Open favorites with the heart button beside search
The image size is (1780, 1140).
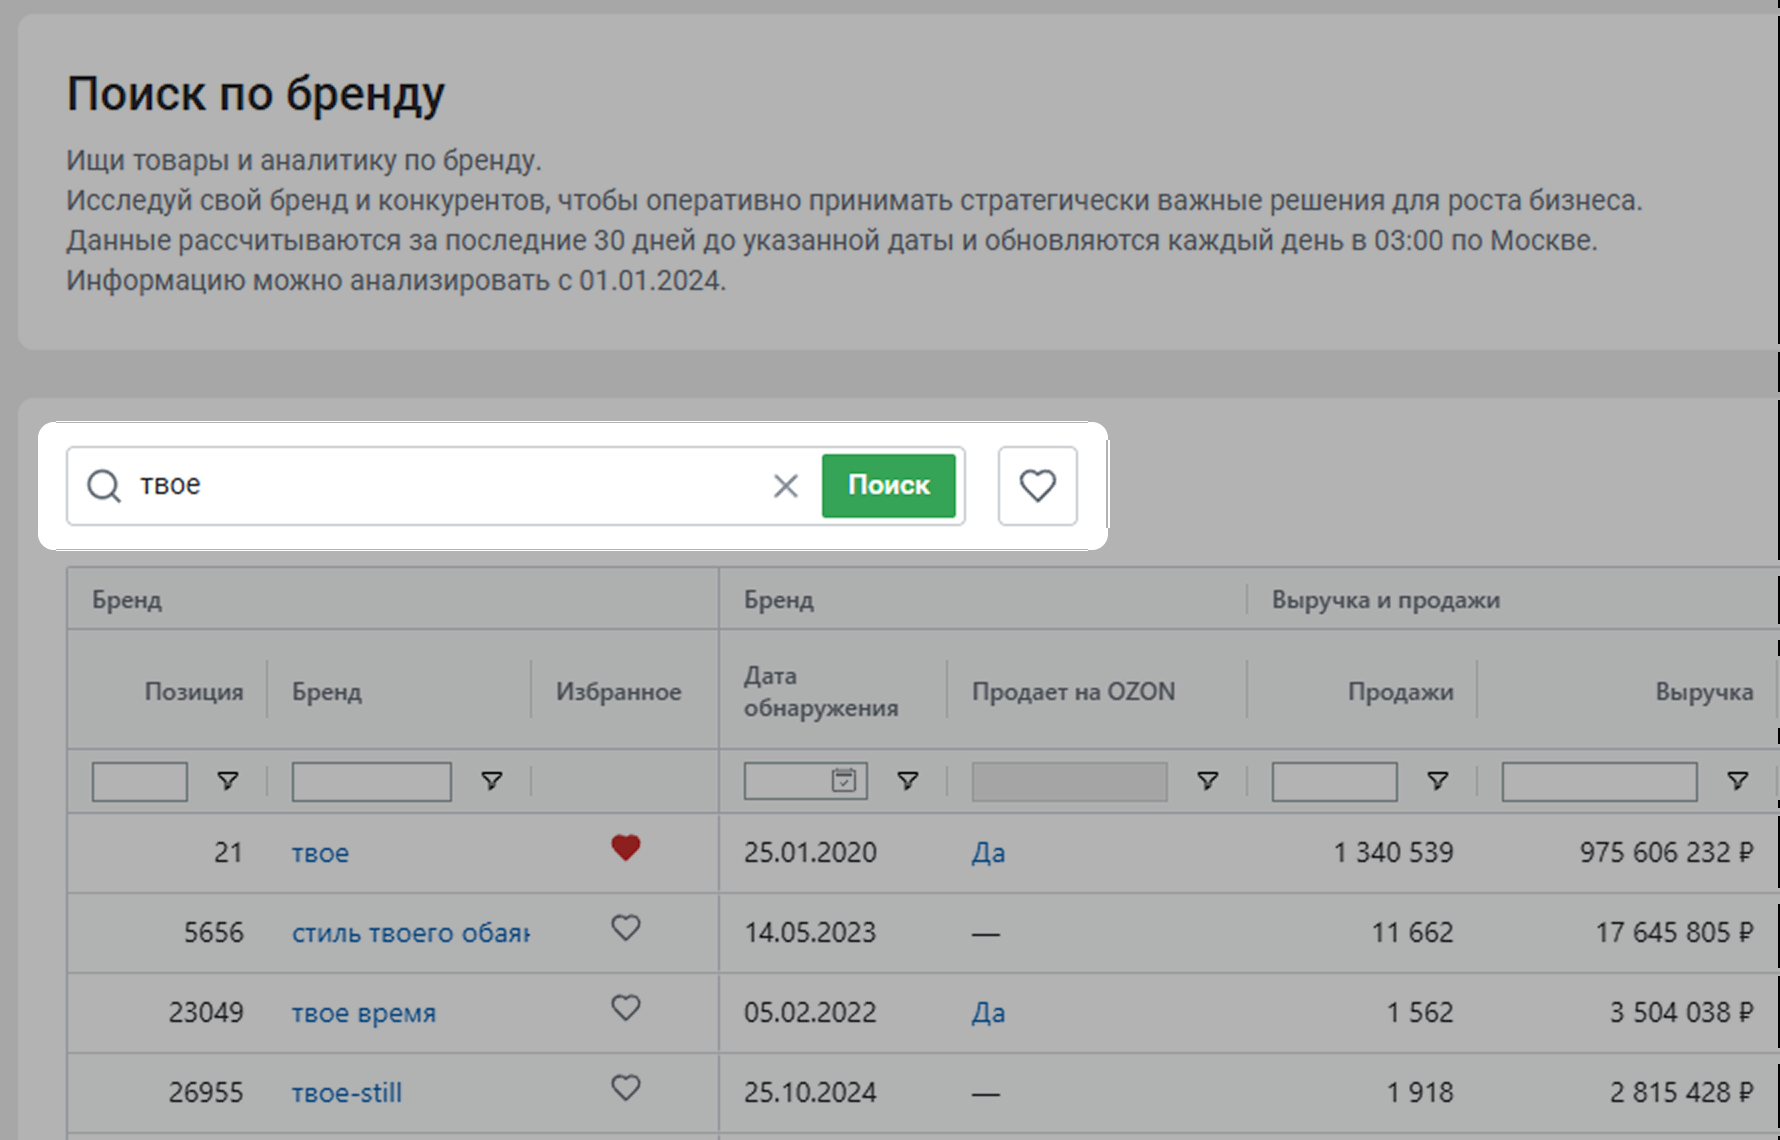point(1038,486)
